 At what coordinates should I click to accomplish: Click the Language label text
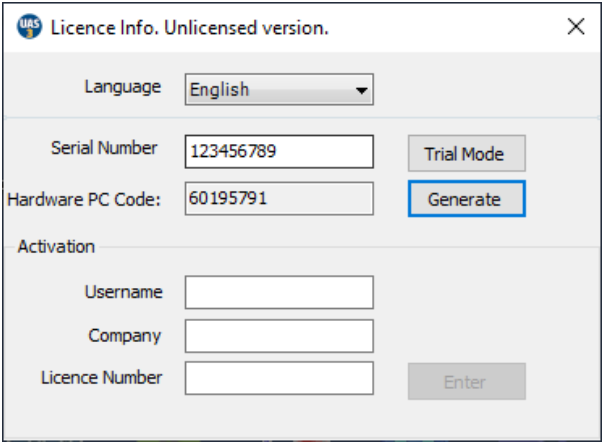122,87
